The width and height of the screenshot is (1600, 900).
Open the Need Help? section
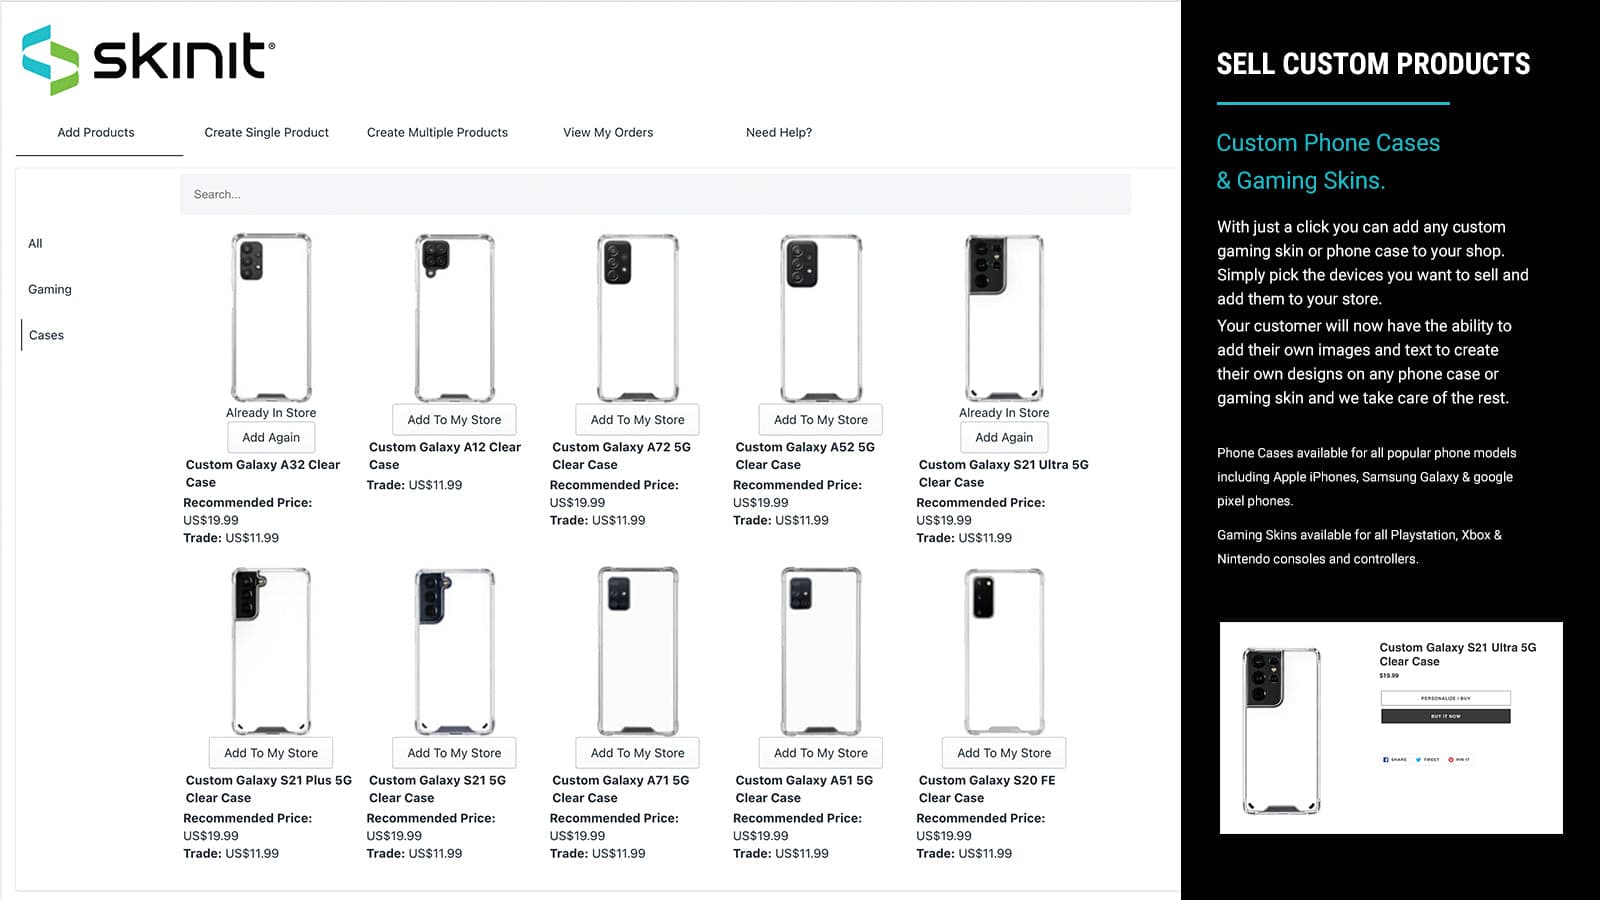(x=779, y=132)
